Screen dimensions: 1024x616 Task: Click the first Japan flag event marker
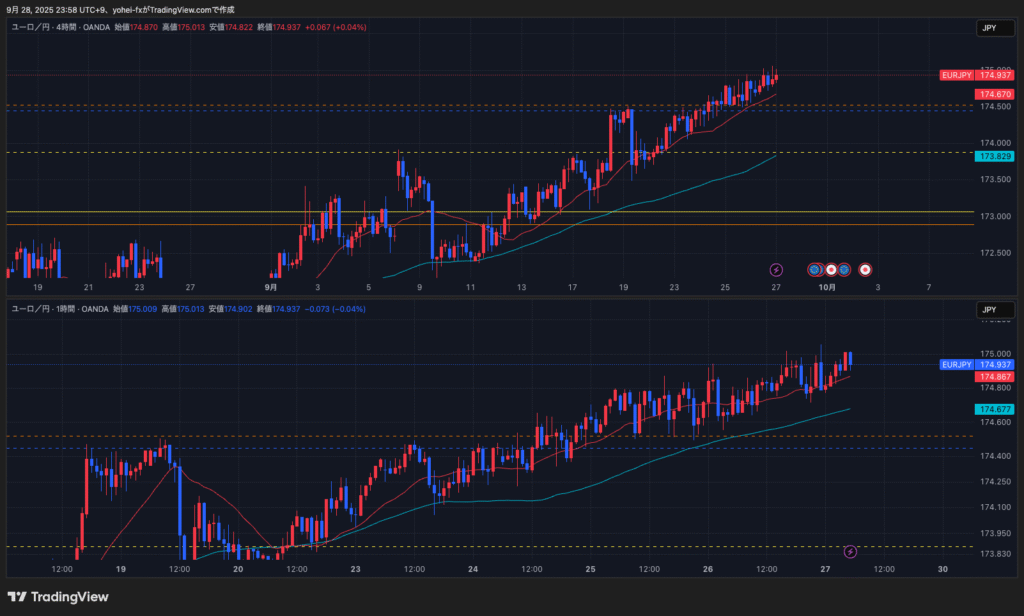click(x=831, y=269)
